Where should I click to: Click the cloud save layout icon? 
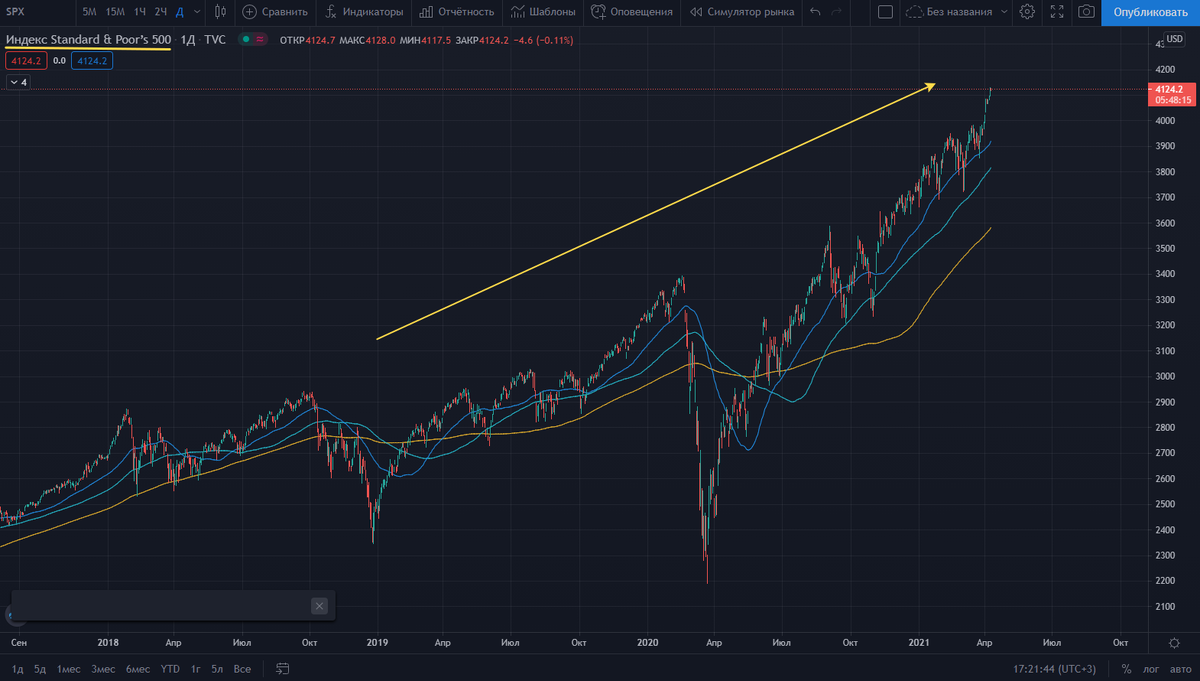point(915,12)
